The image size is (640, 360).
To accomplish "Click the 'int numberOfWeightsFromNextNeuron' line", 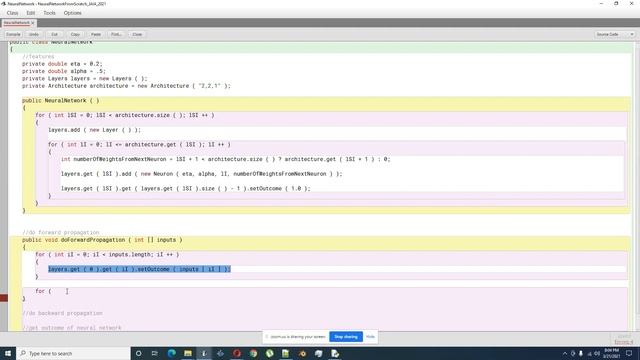I will pyautogui.click(x=226, y=159).
